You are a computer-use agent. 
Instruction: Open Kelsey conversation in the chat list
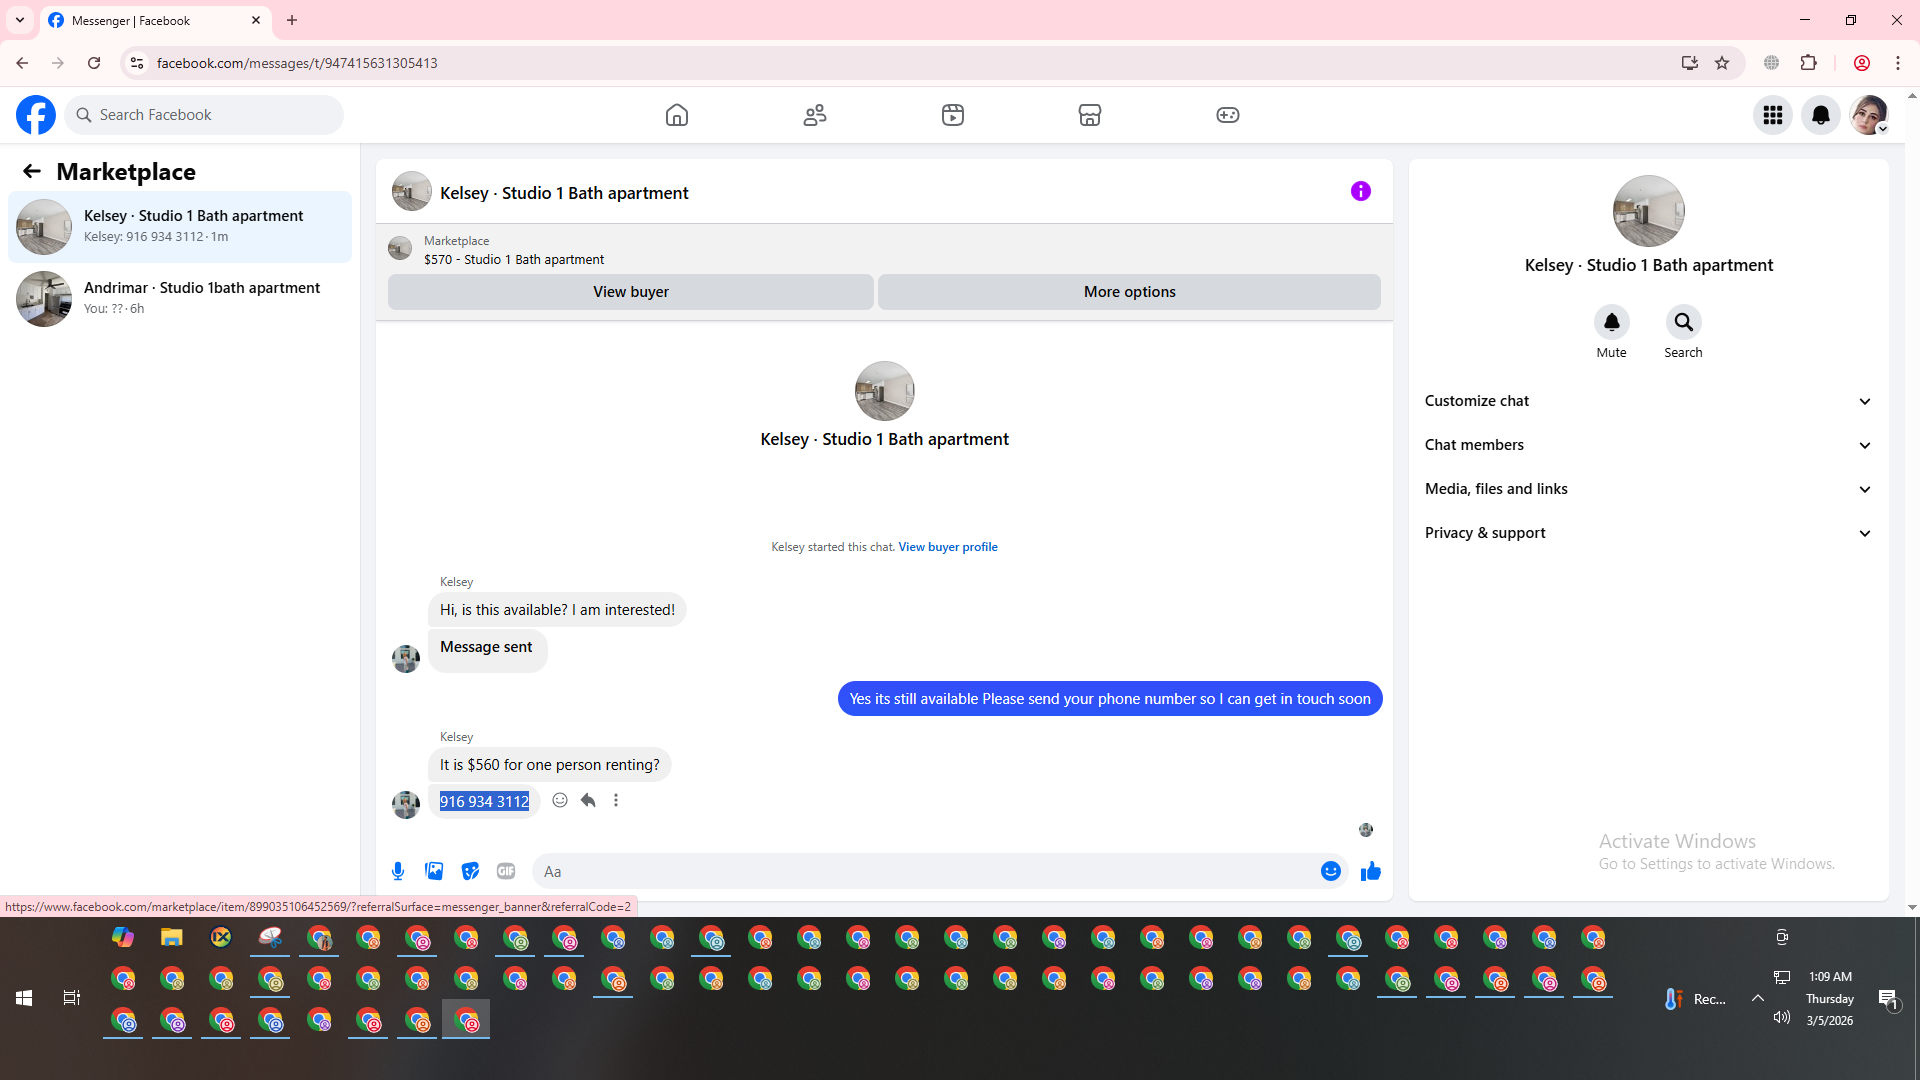(180, 227)
